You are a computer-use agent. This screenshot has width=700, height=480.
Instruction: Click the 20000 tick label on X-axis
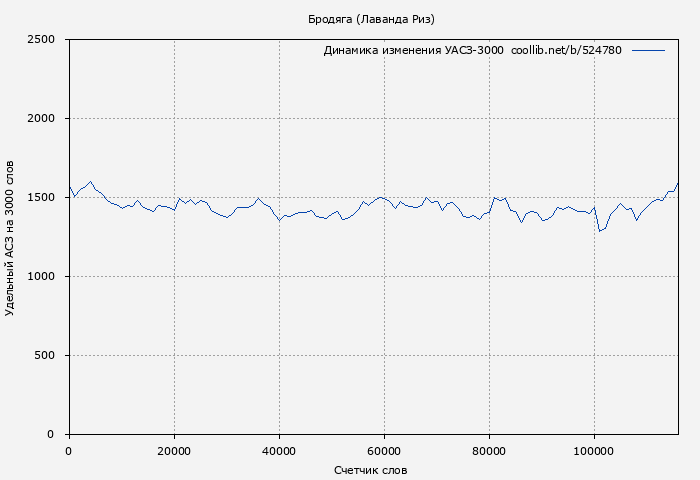pos(174,451)
